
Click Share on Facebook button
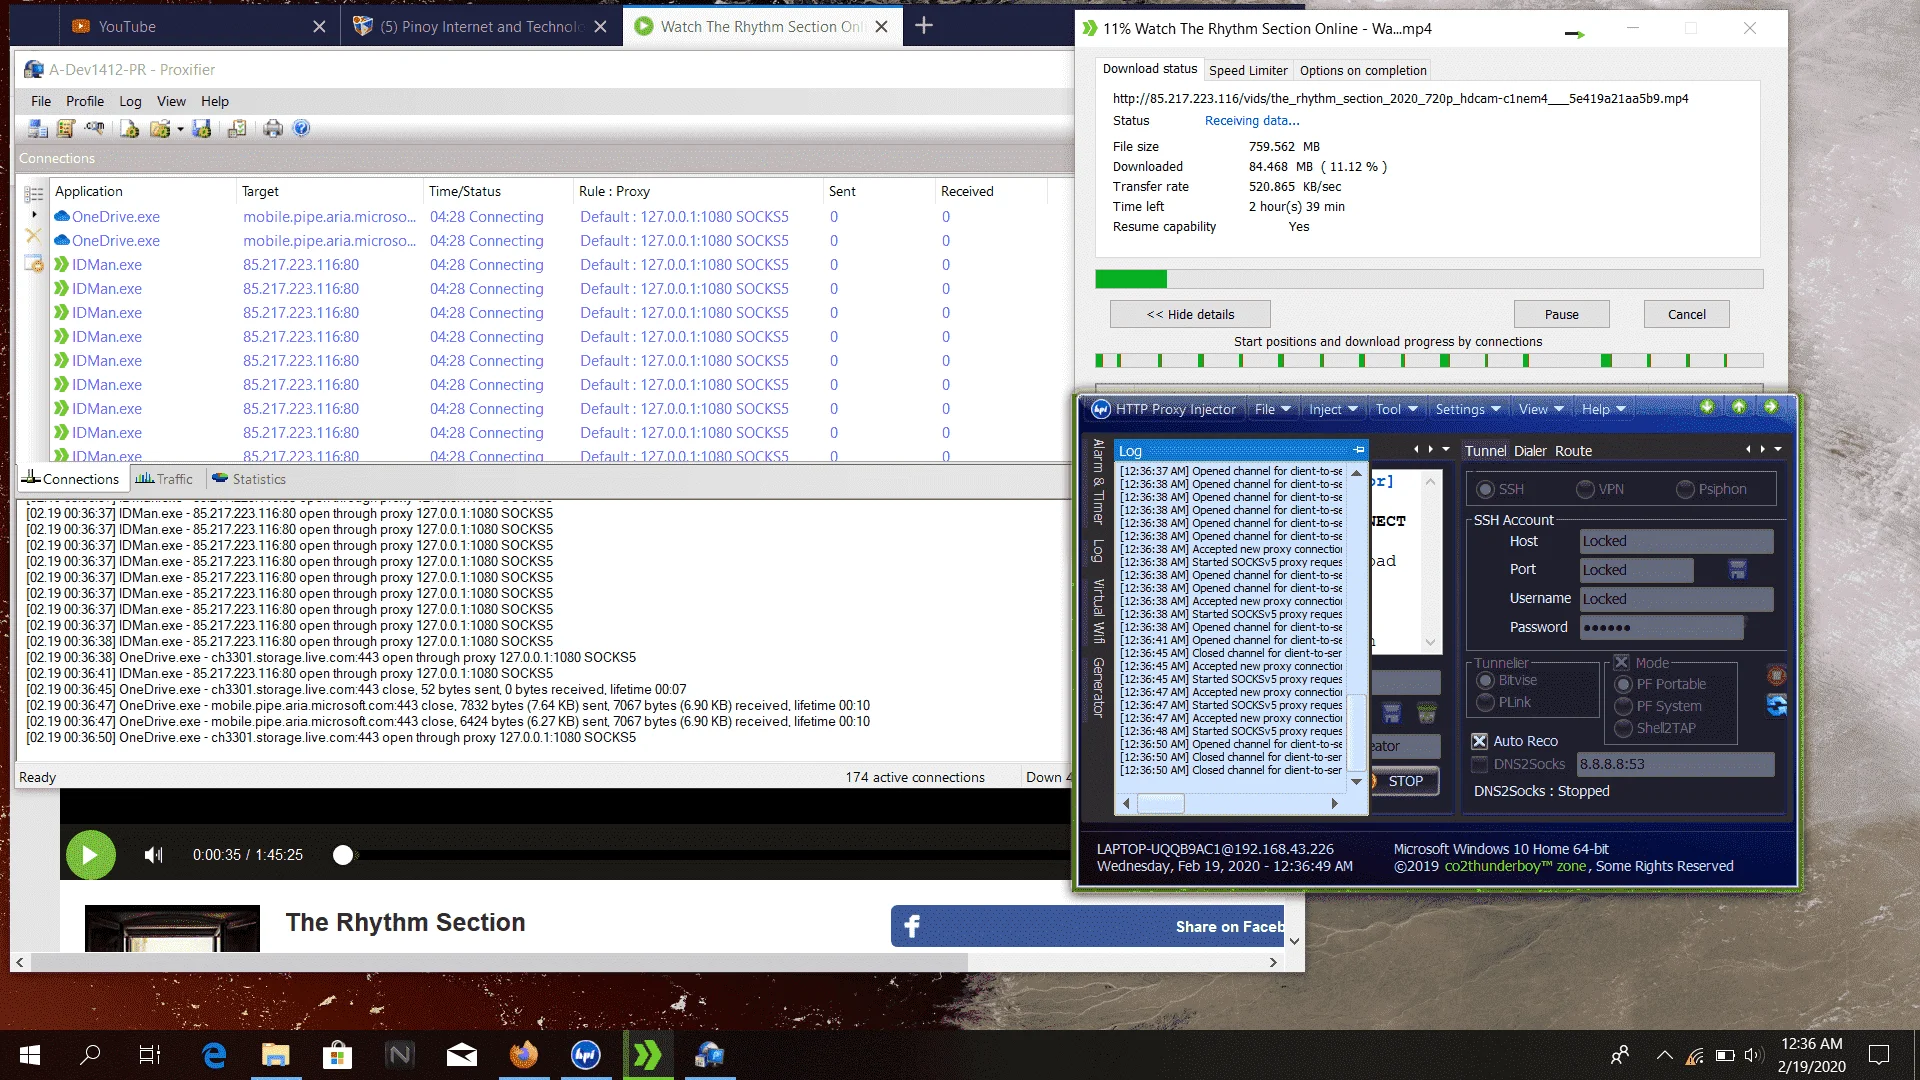pos(1088,926)
